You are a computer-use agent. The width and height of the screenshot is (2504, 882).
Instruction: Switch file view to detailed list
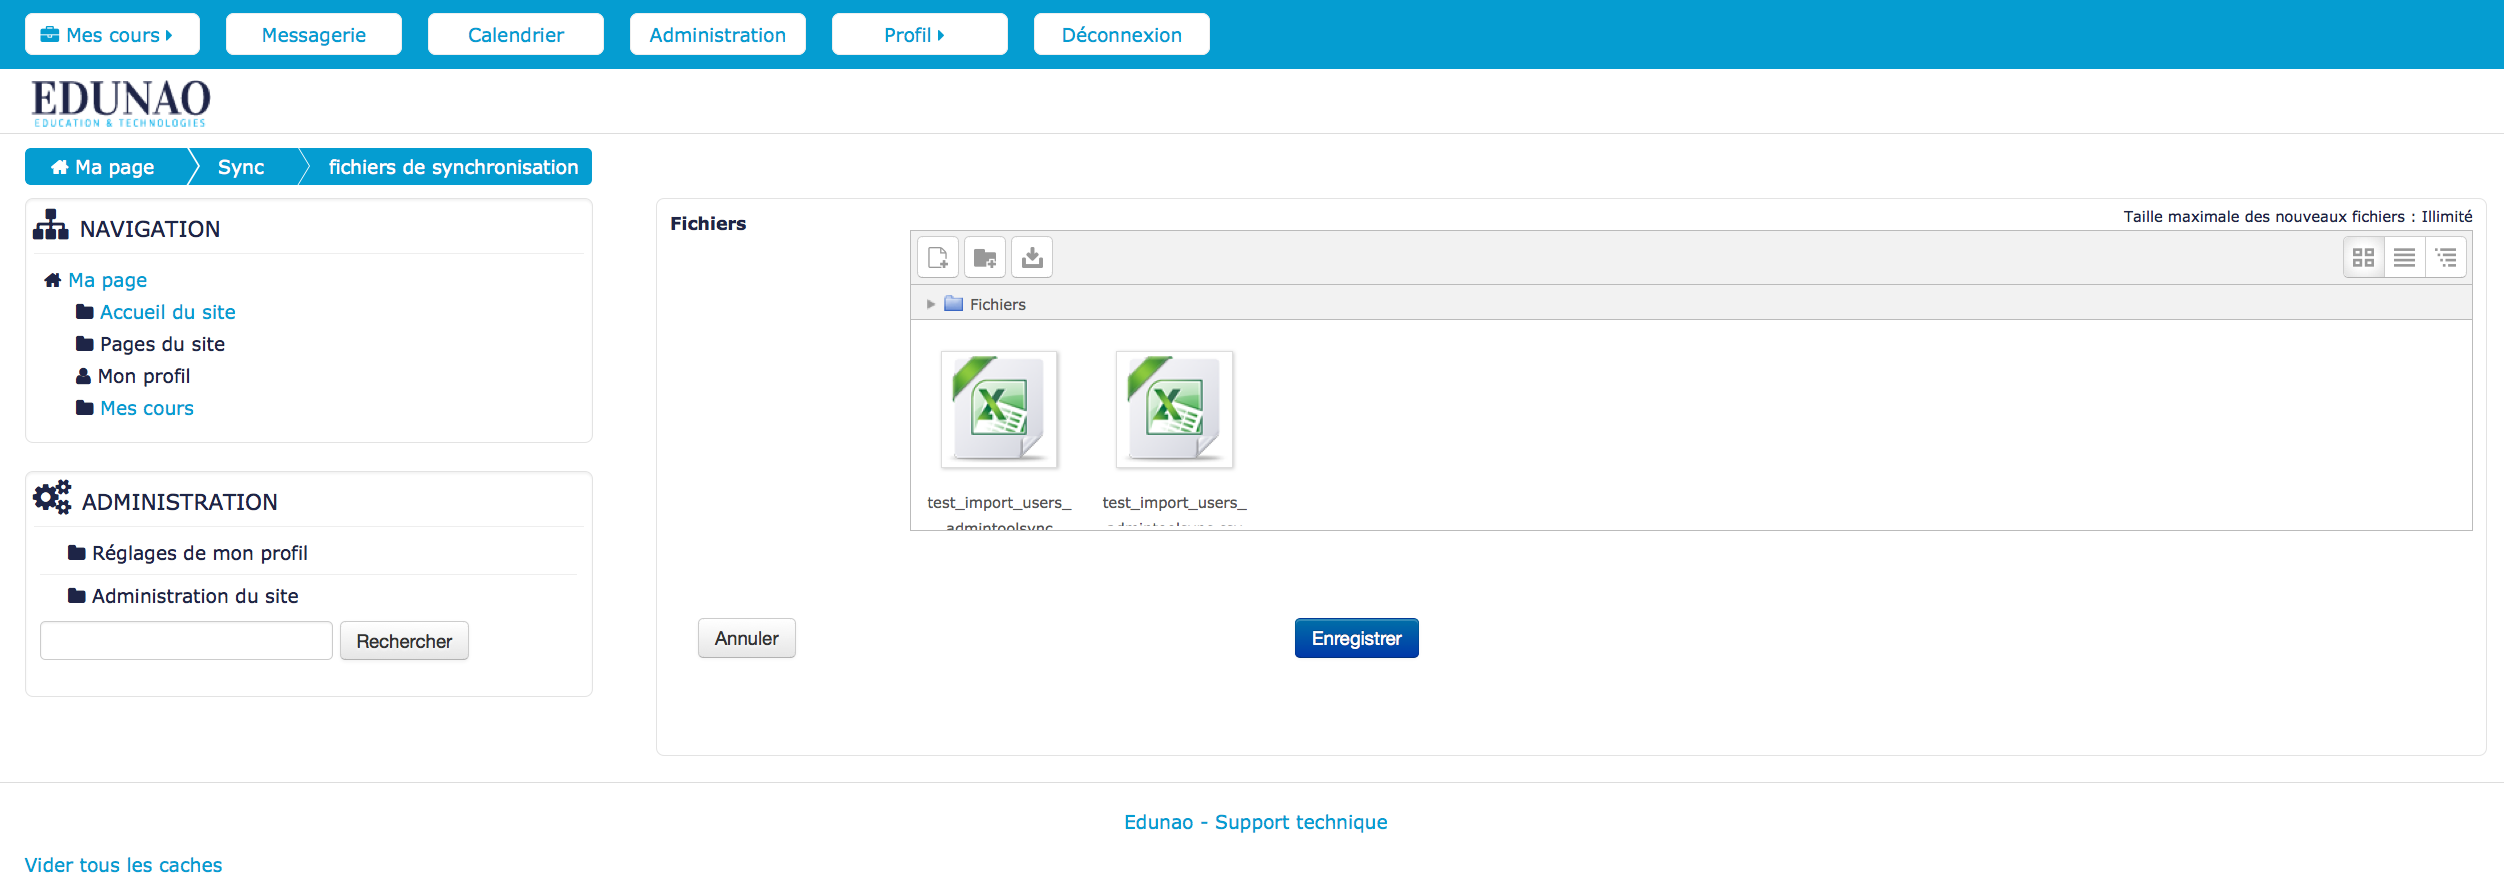(x=2404, y=258)
